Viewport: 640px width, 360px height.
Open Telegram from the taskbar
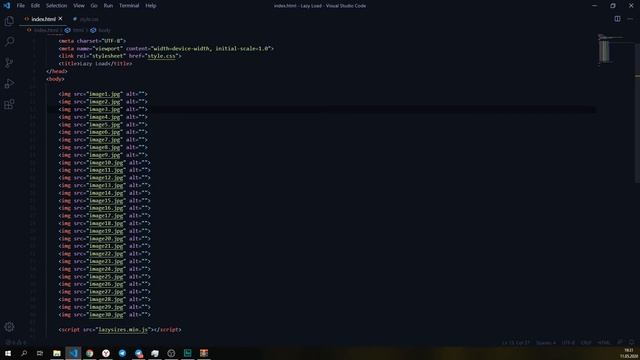[122, 353]
